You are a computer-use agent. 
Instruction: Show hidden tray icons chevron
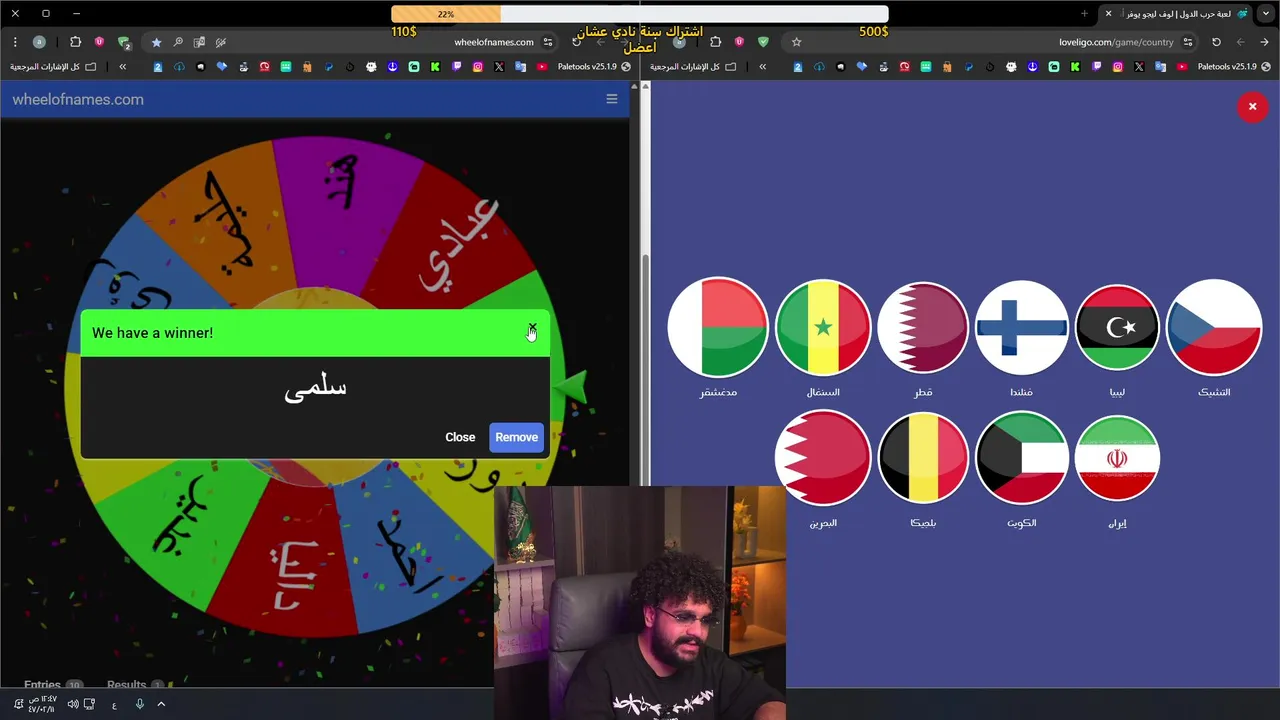click(x=161, y=704)
